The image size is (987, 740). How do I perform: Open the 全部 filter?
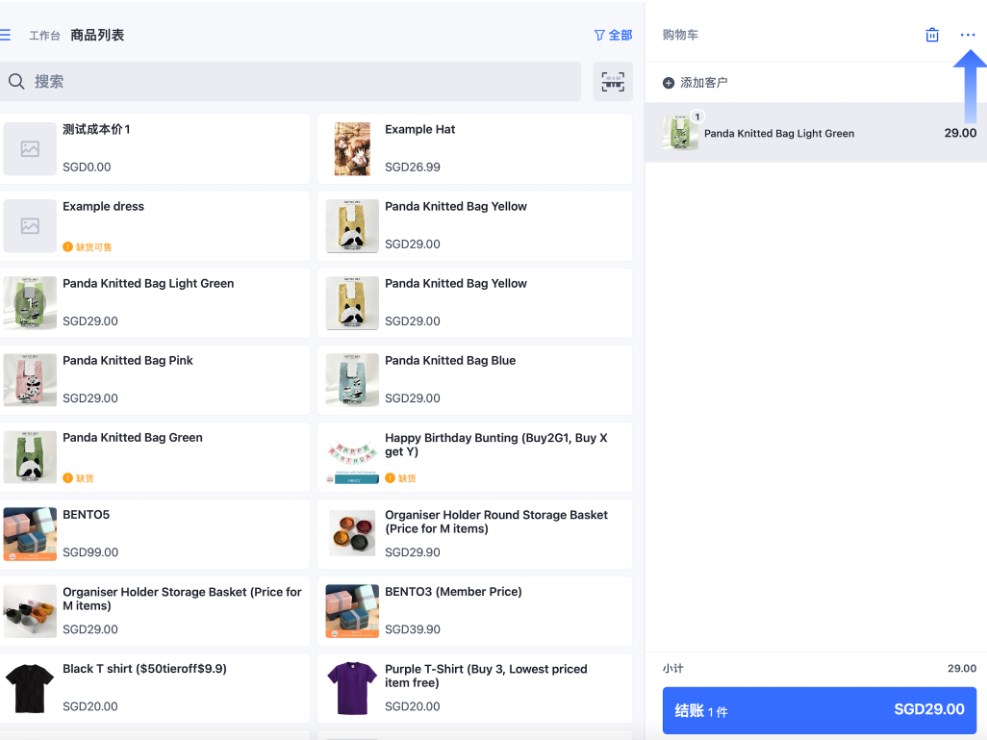click(613, 35)
